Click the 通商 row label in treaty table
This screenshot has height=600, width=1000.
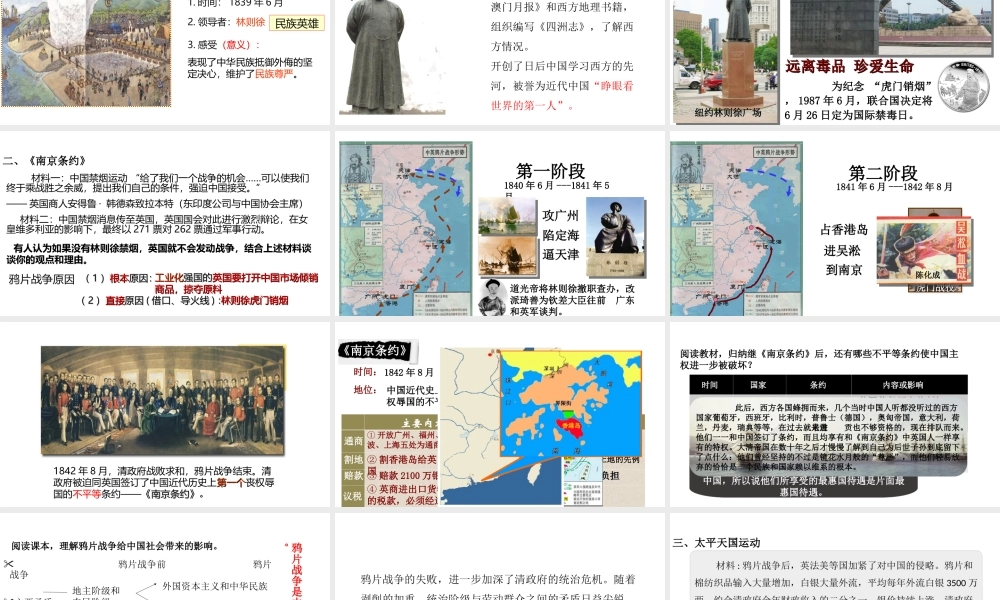pyautogui.click(x=353, y=441)
